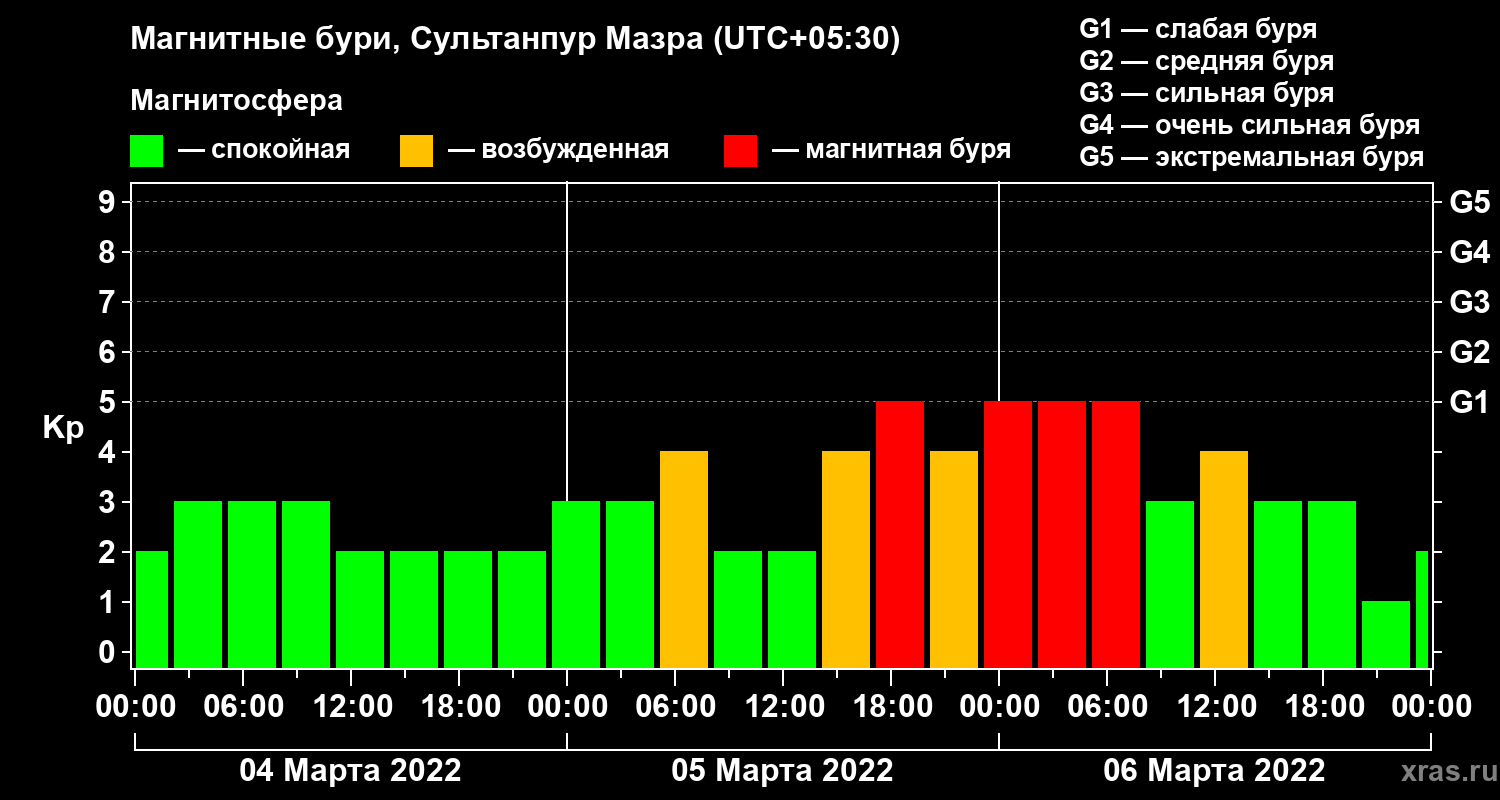The width and height of the screenshot is (1500, 800).
Task: Click 'G1 — слабая буря' legend line
Action: 1198,29
